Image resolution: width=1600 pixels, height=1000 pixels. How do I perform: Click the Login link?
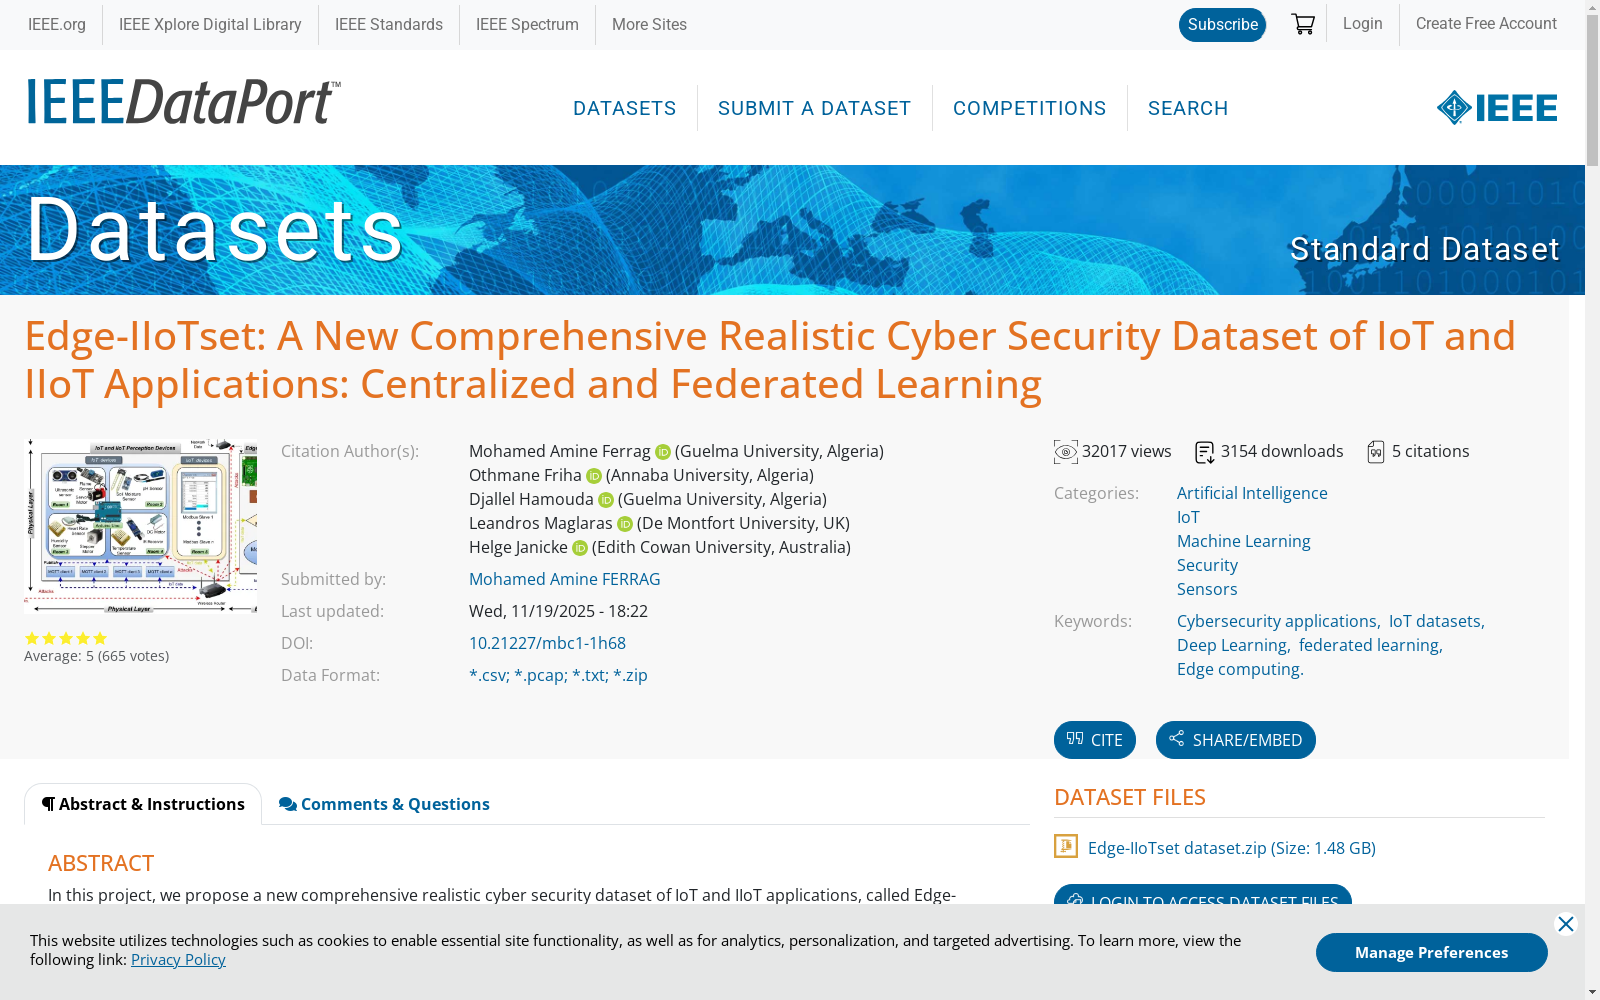point(1363,24)
